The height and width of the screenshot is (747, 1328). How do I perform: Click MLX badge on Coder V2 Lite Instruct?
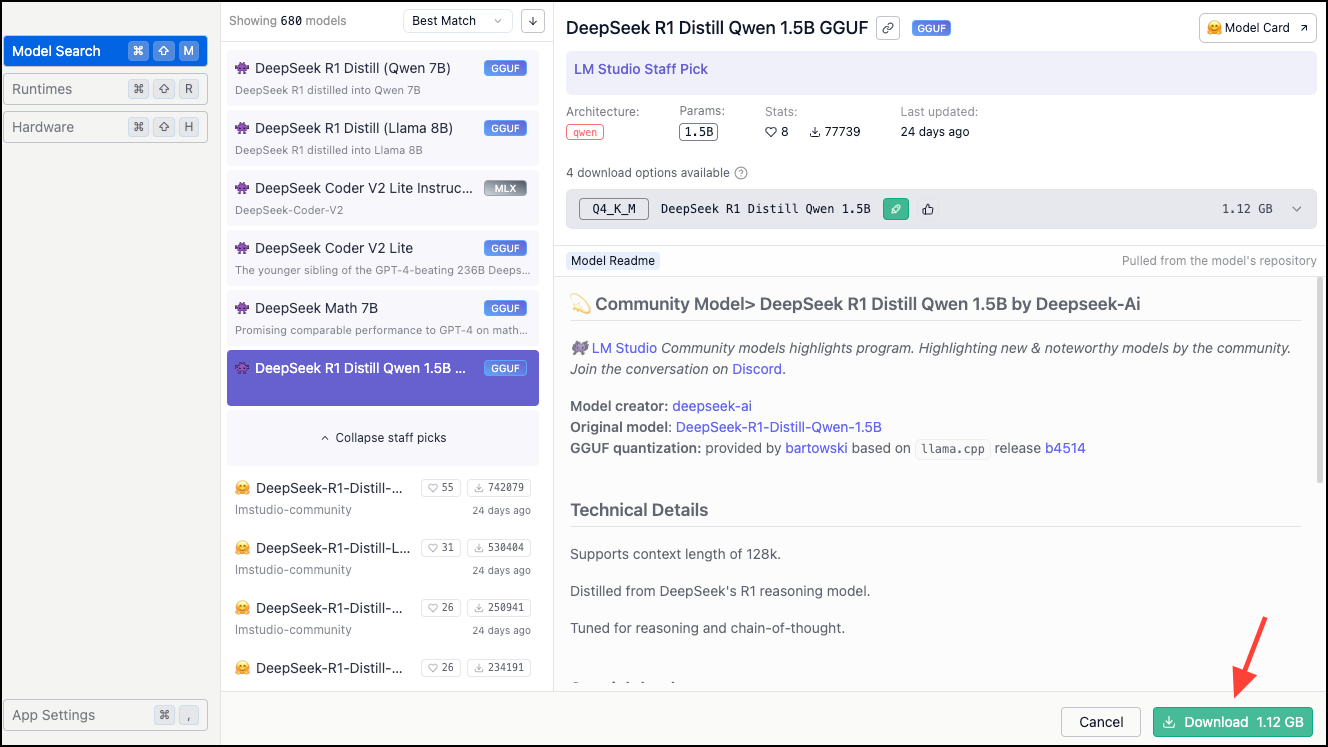505,188
